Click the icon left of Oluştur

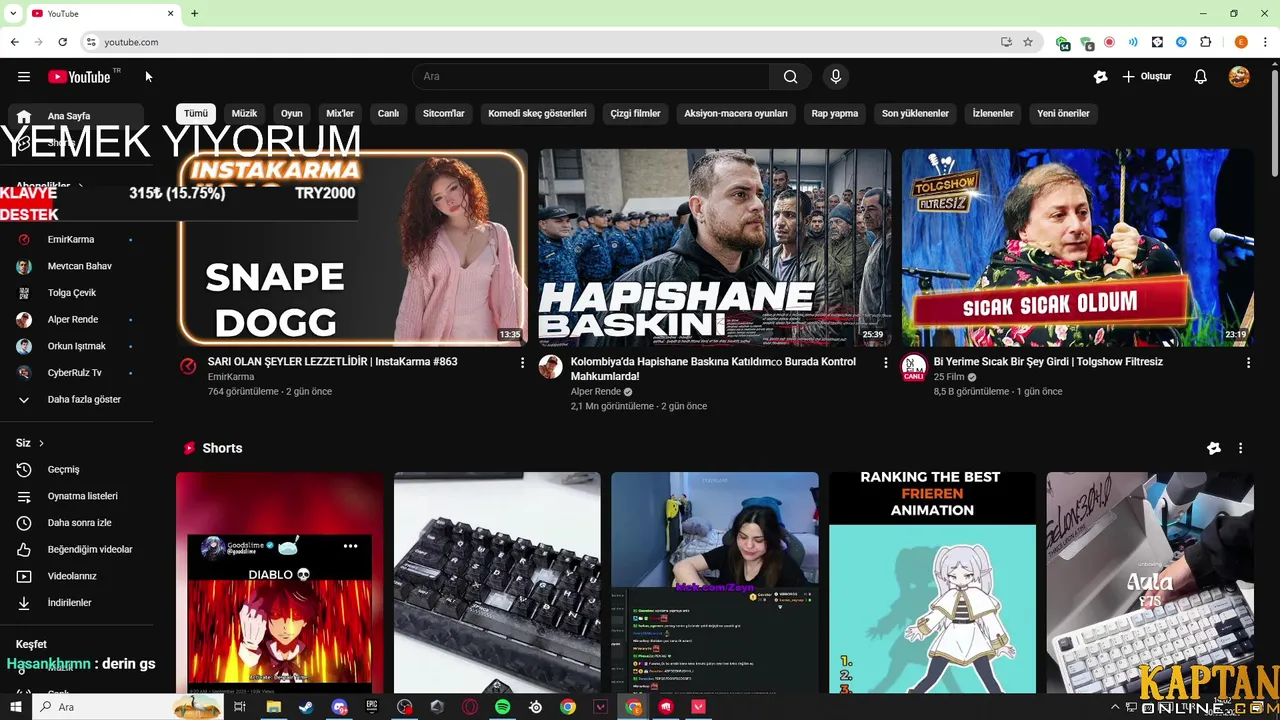(1100, 77)
